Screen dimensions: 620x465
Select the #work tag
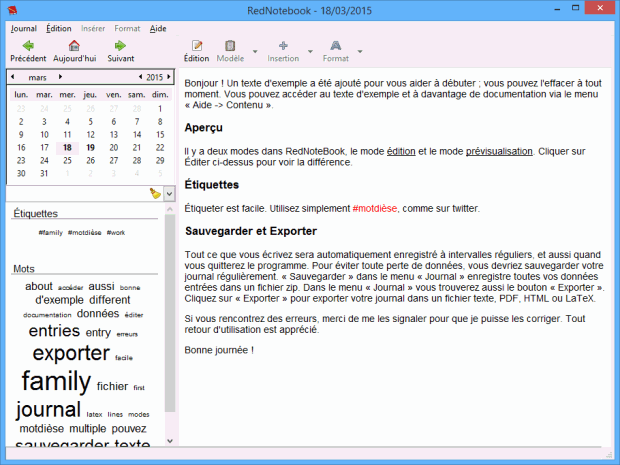tap(116, 232)
